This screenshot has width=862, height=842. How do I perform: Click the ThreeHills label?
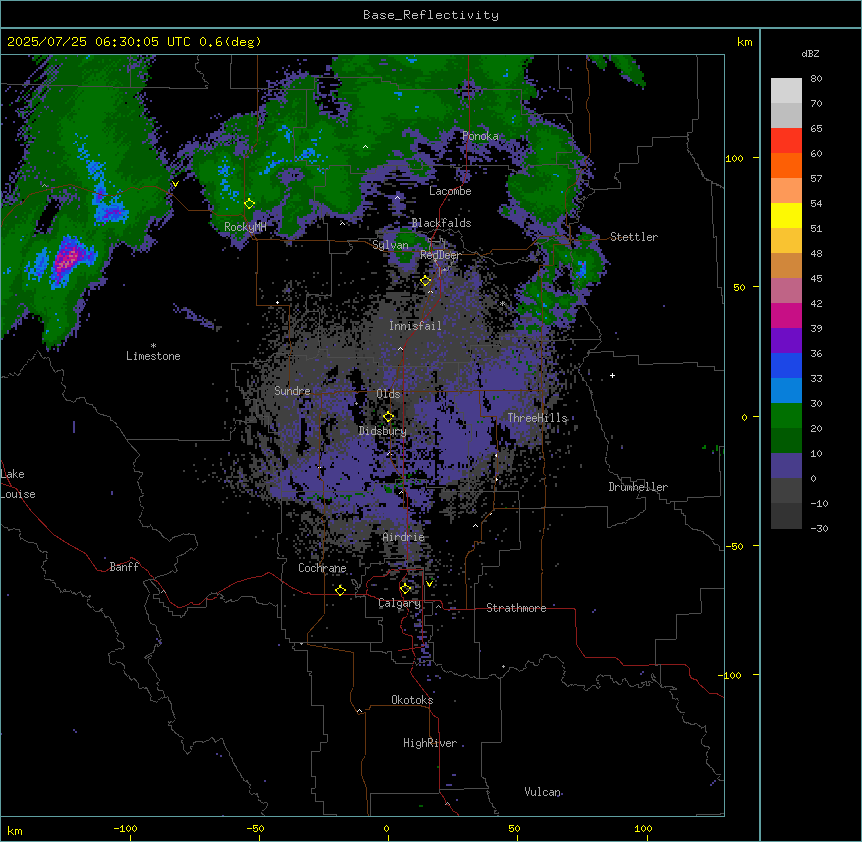point(538,418)
